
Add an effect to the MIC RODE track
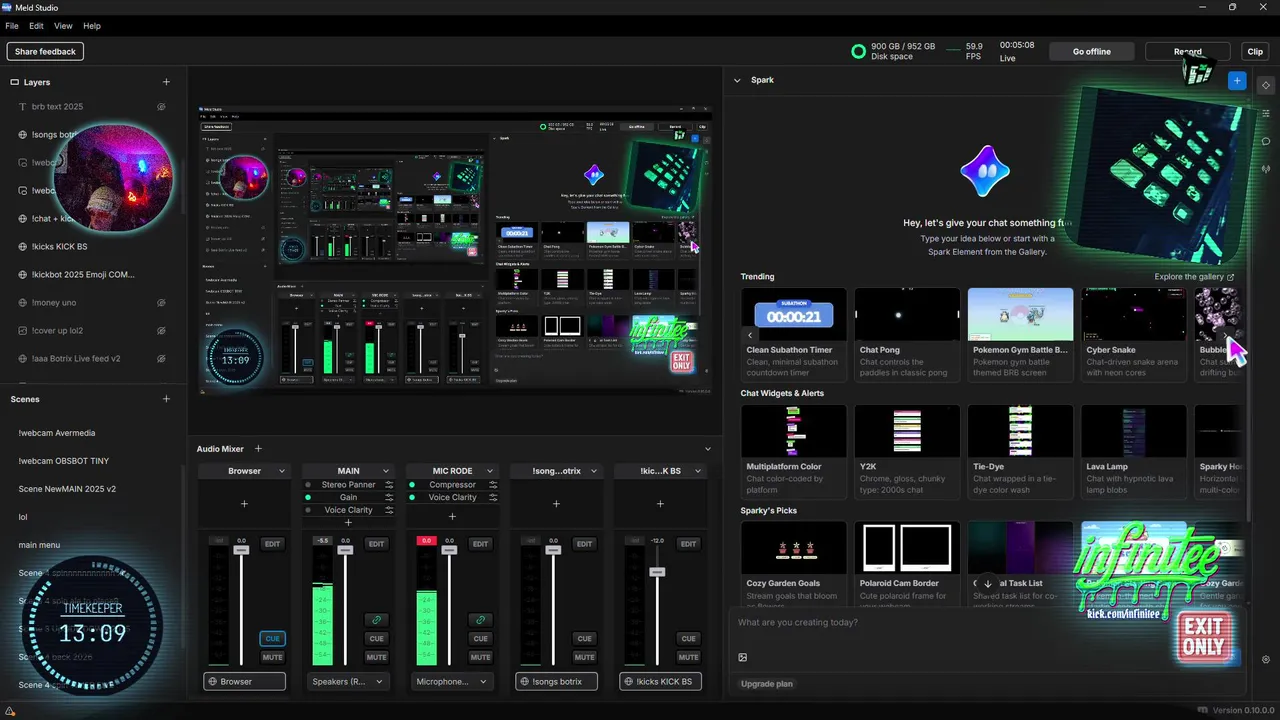pos(452,516)
